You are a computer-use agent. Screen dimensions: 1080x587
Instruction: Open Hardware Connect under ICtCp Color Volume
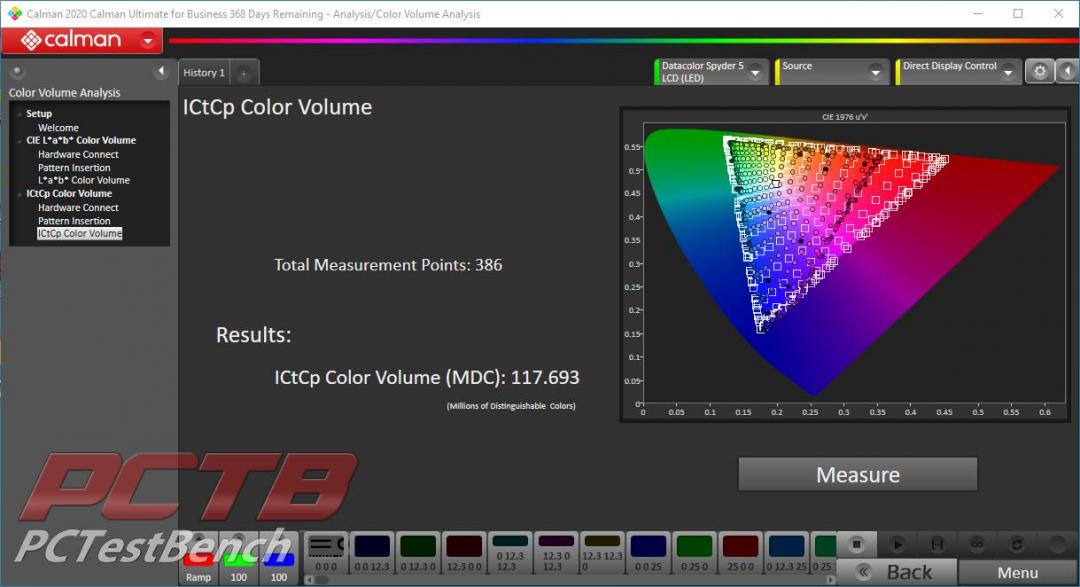click(78, 207)
